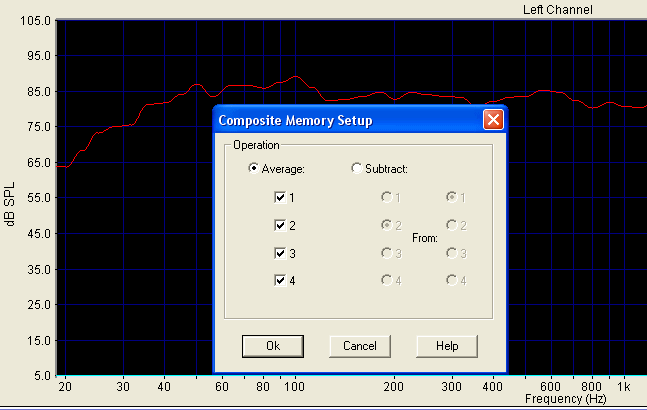The image size is (647, 410).
Task: Confirm the dialog with Ok
Action: (x=273, y=346)
